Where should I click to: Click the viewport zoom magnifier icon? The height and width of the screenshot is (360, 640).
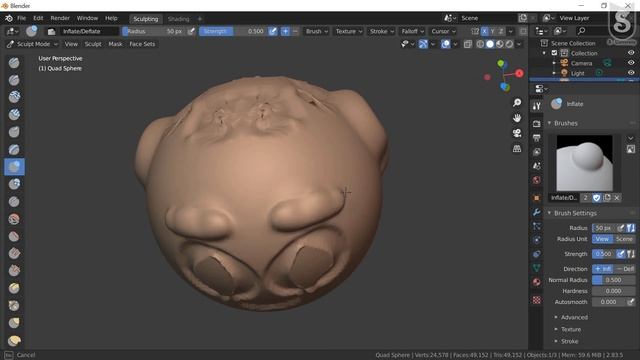point(517,103)
